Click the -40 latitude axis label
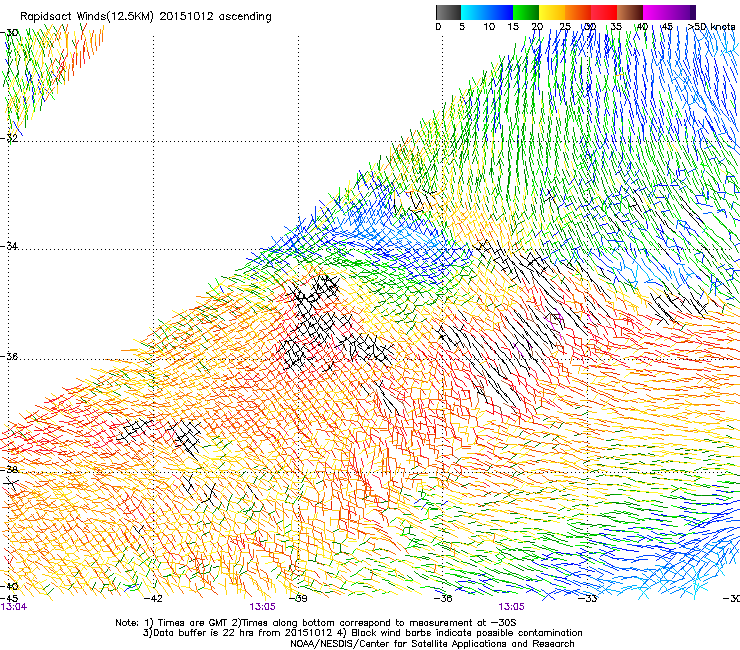740x650 pixels. [9, 586]
